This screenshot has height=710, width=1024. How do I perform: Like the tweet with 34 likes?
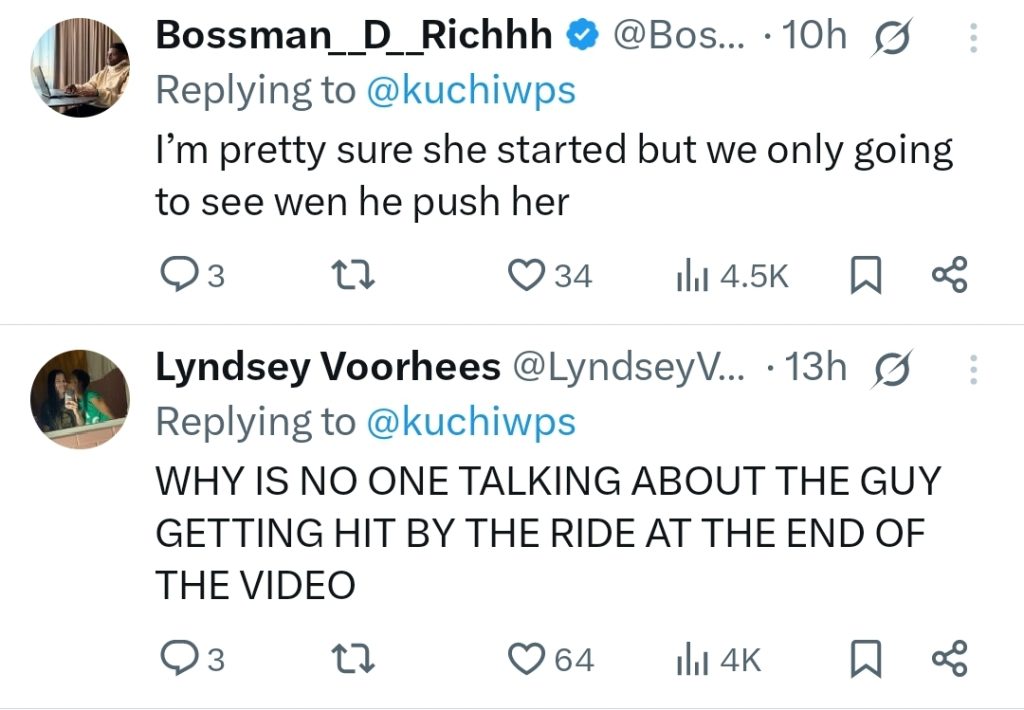click(526, 275)
